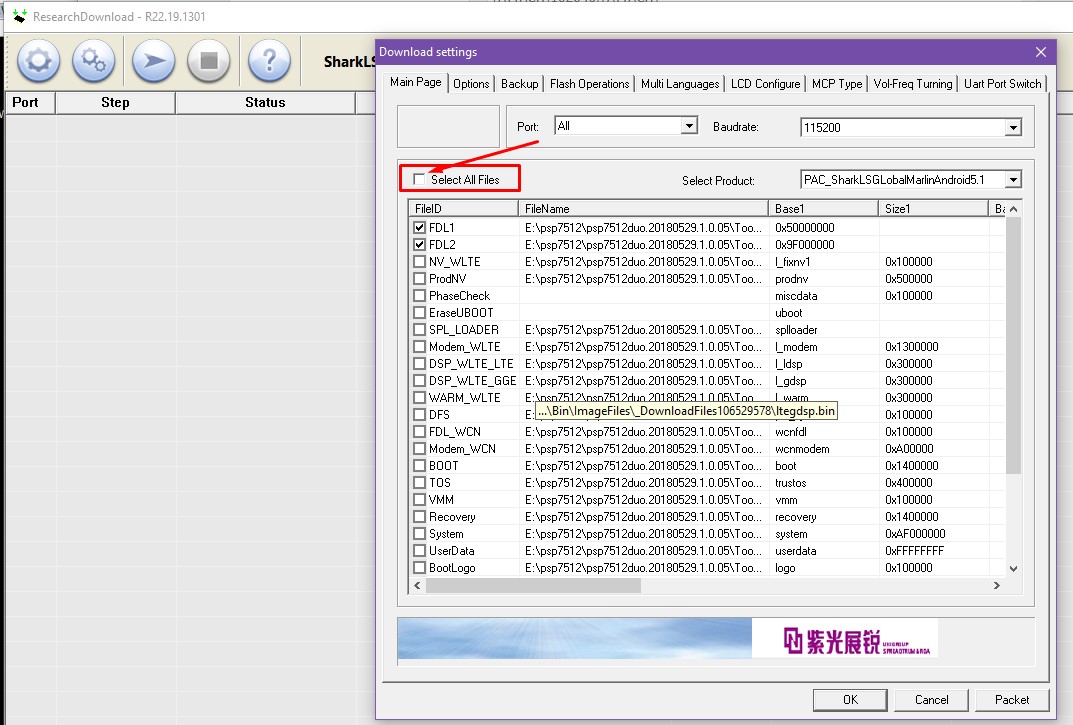Click the Packet button
1073x725 pixels.
[x=1012, y=699]
